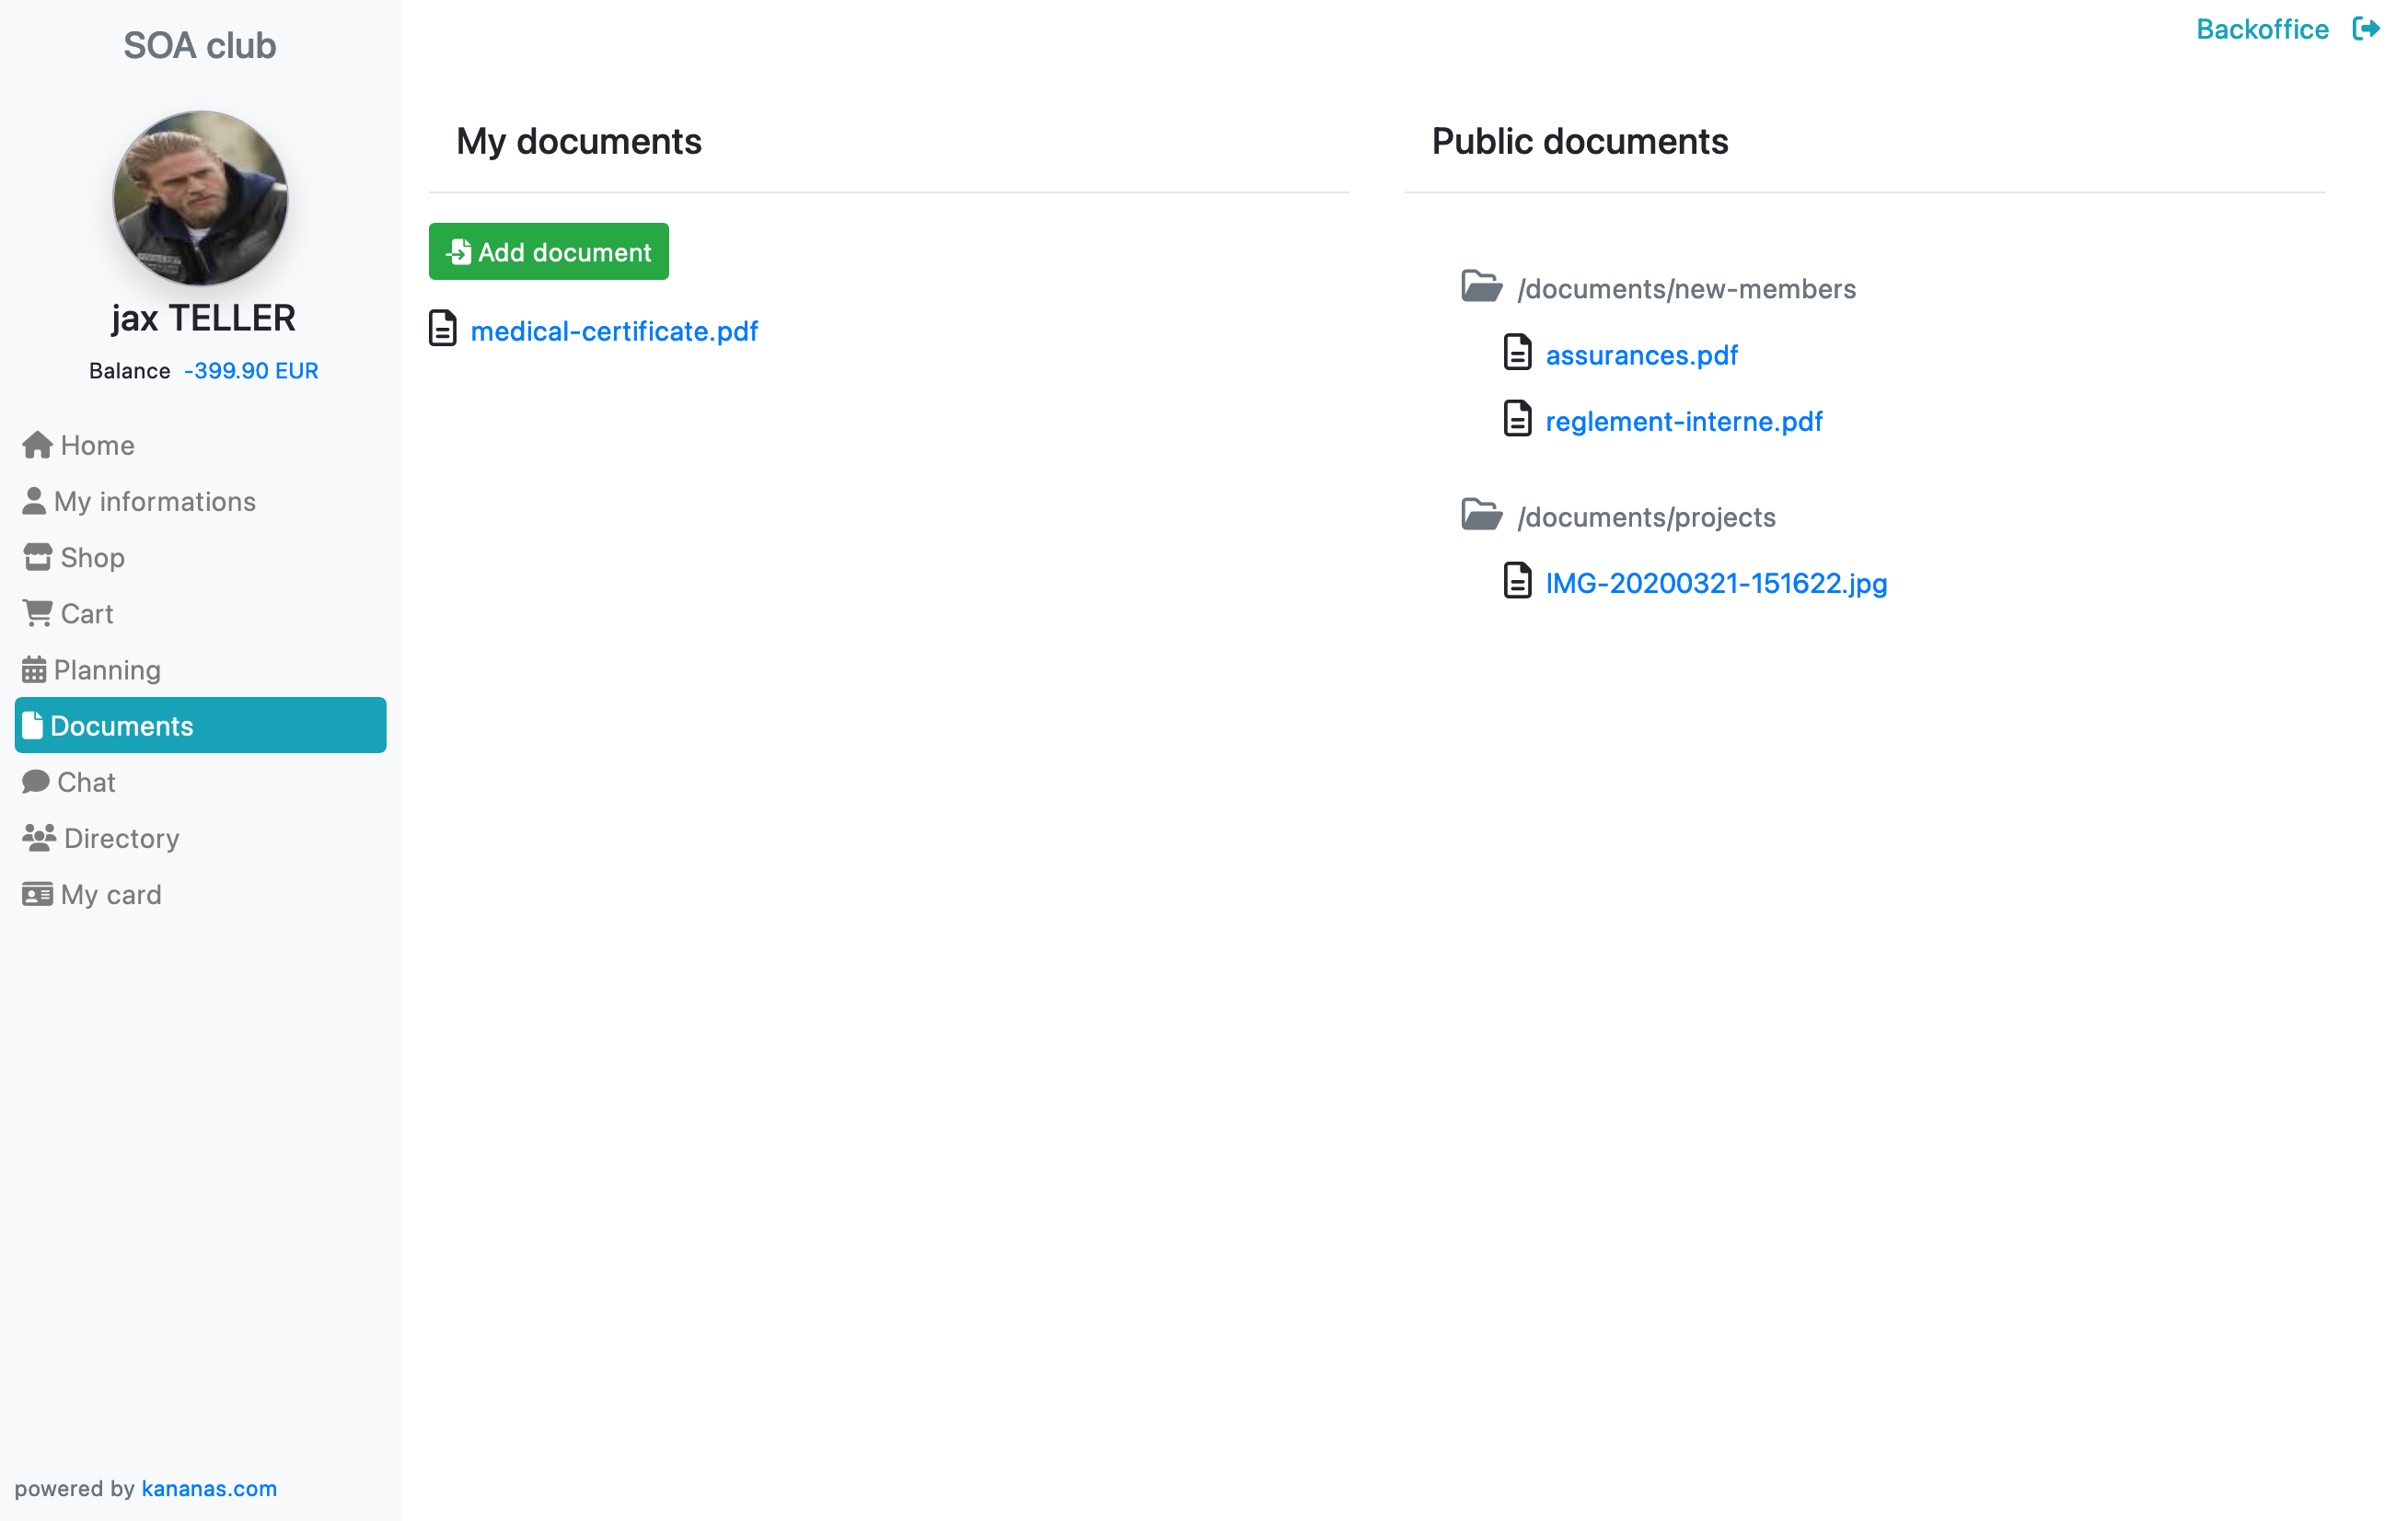Click the Add document button
Image resolution: width=2408 pixels, height=1521 pixels.
tap(549, 251)
